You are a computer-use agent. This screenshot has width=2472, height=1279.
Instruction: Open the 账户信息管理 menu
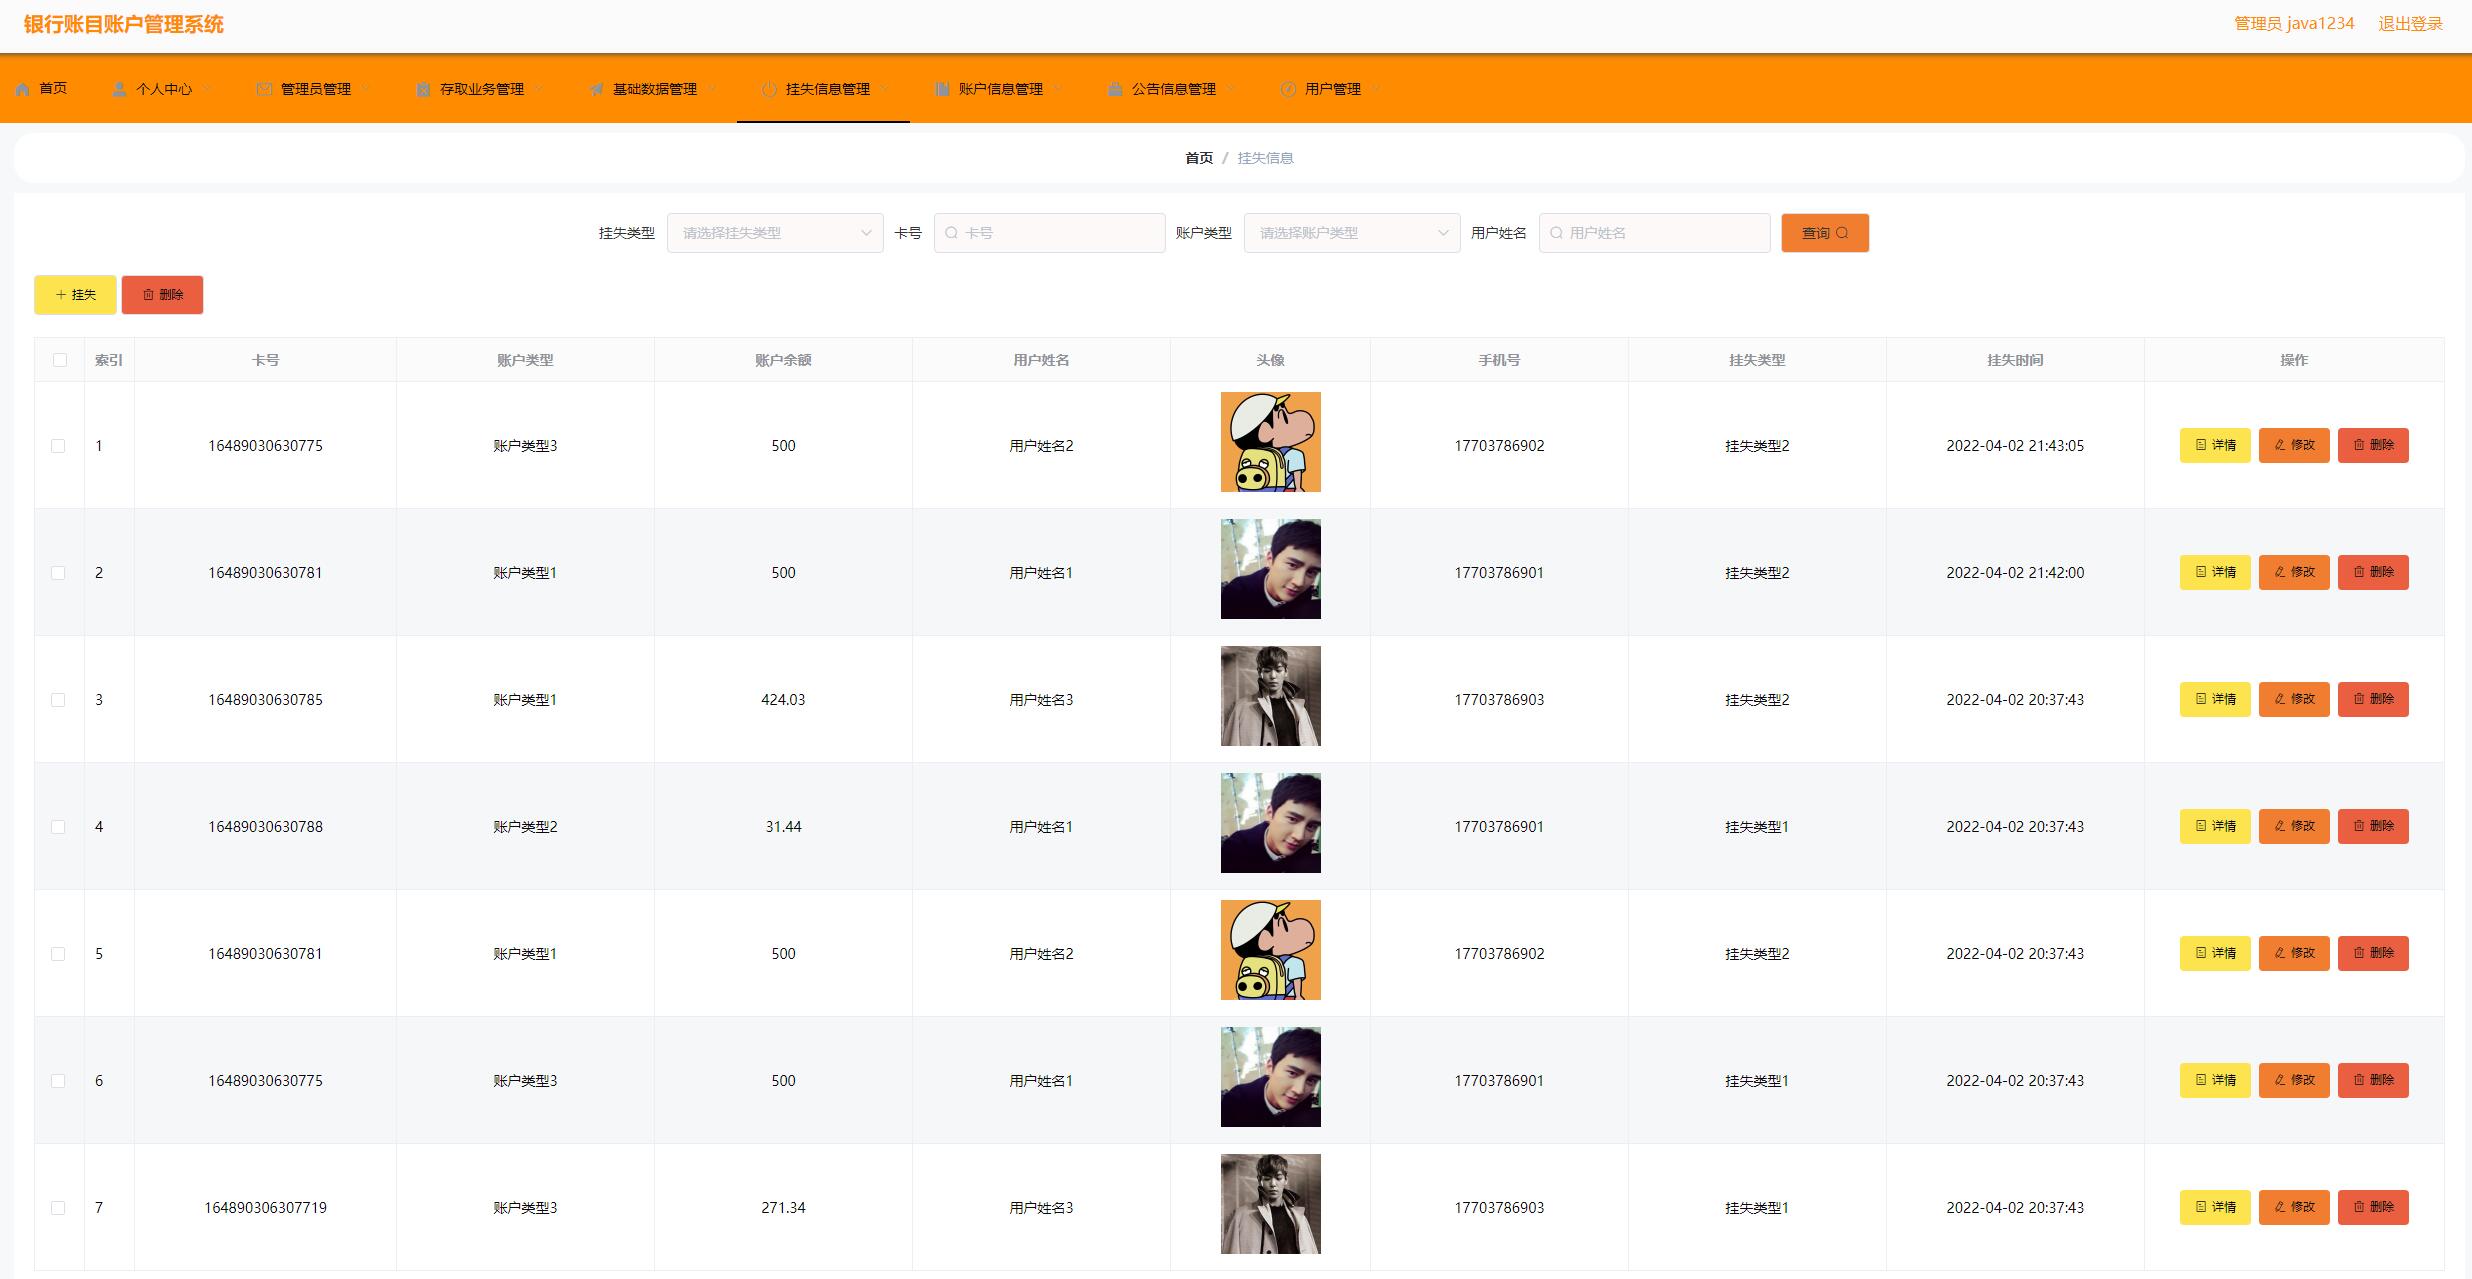click(x=1000, y=89)
